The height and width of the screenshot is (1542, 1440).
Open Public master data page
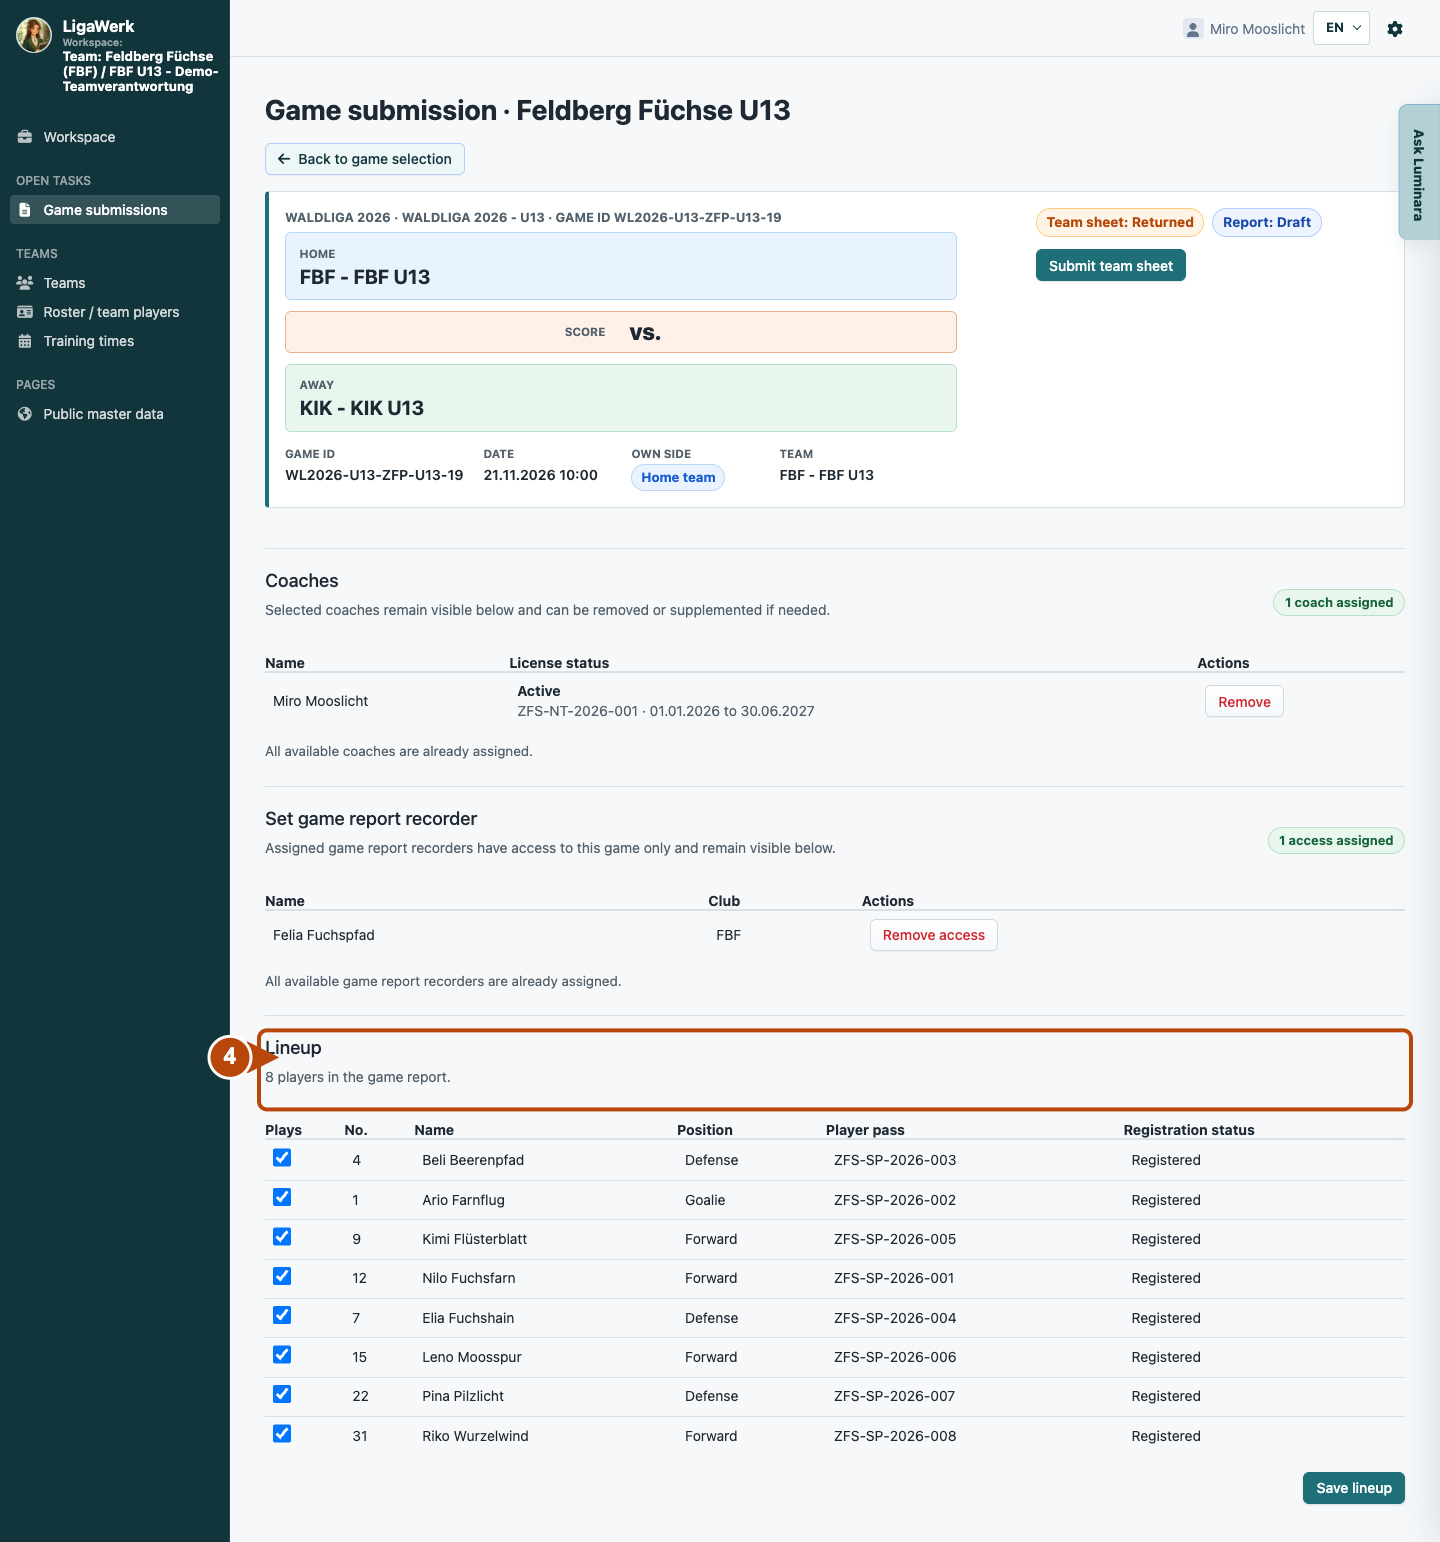click(115, 414)
